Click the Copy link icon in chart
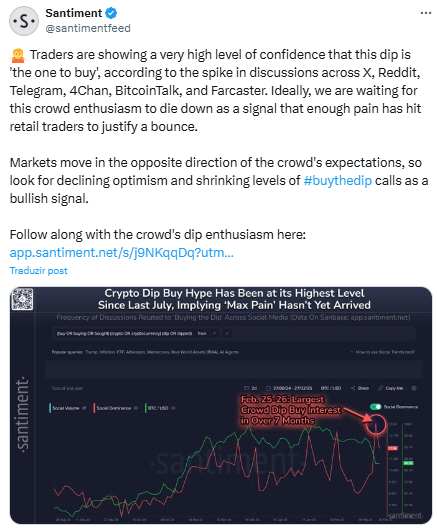The width and height of the screenshot is (437, 528). tap(380, 388)
